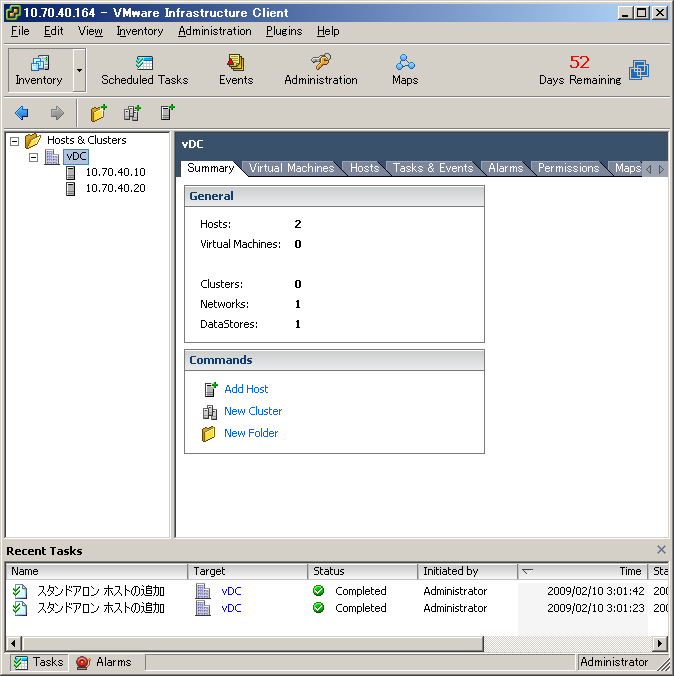Click the New Cluster command link

point(253,411)
